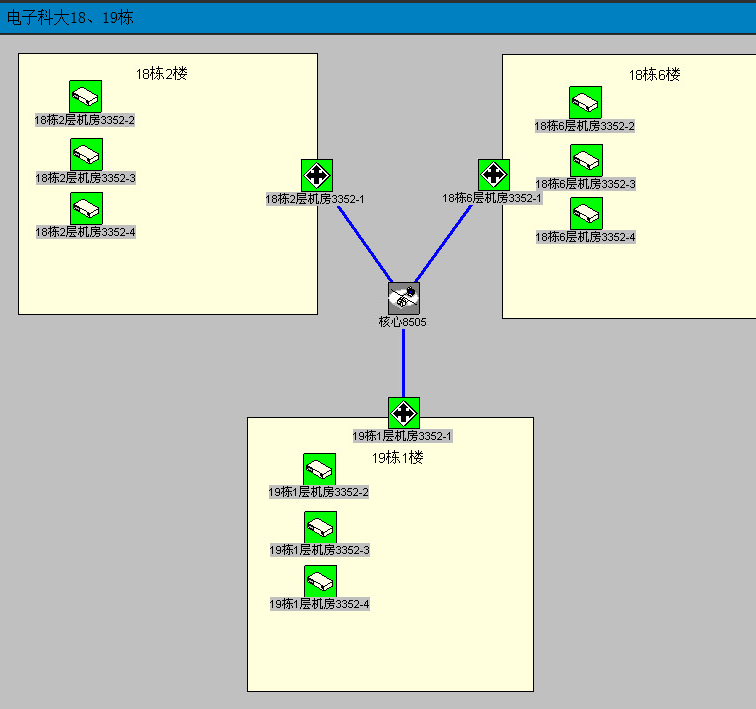Click the 19栋1楼 group title

coord(398,457)
